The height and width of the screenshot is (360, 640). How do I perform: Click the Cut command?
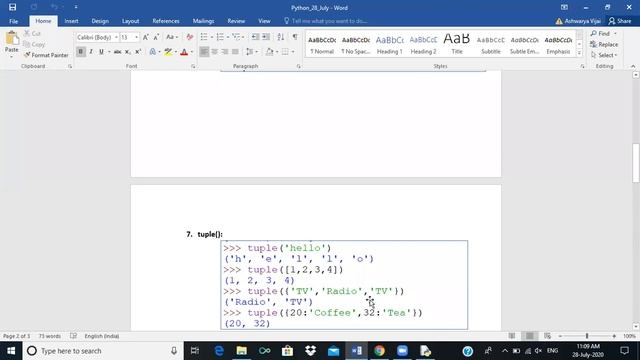pos(32,33)
